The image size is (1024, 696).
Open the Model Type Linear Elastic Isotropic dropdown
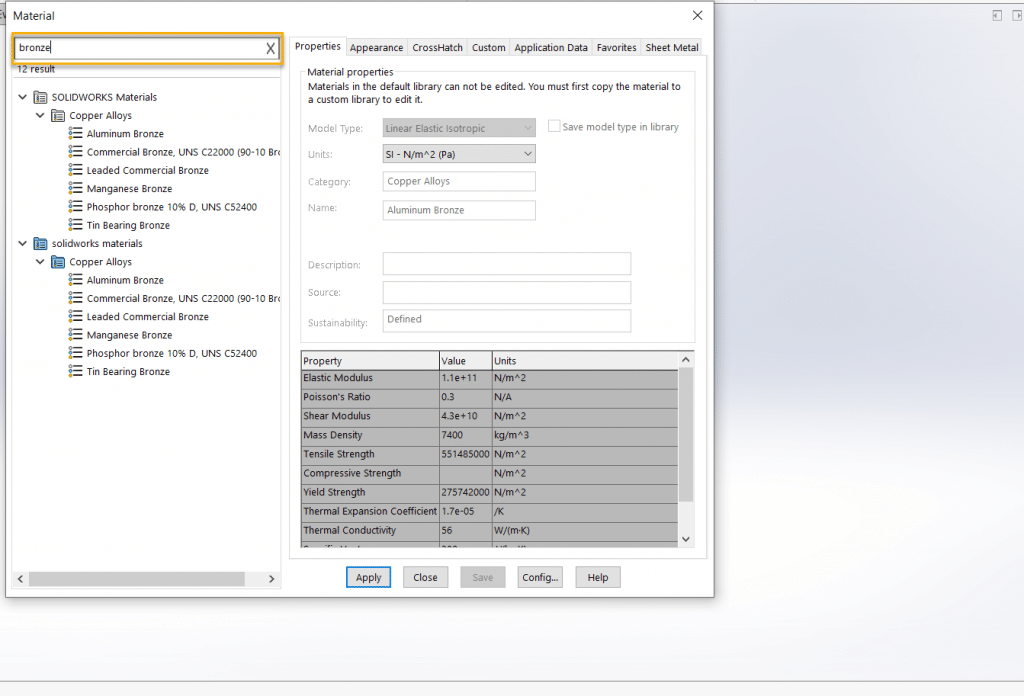(459, 128)
